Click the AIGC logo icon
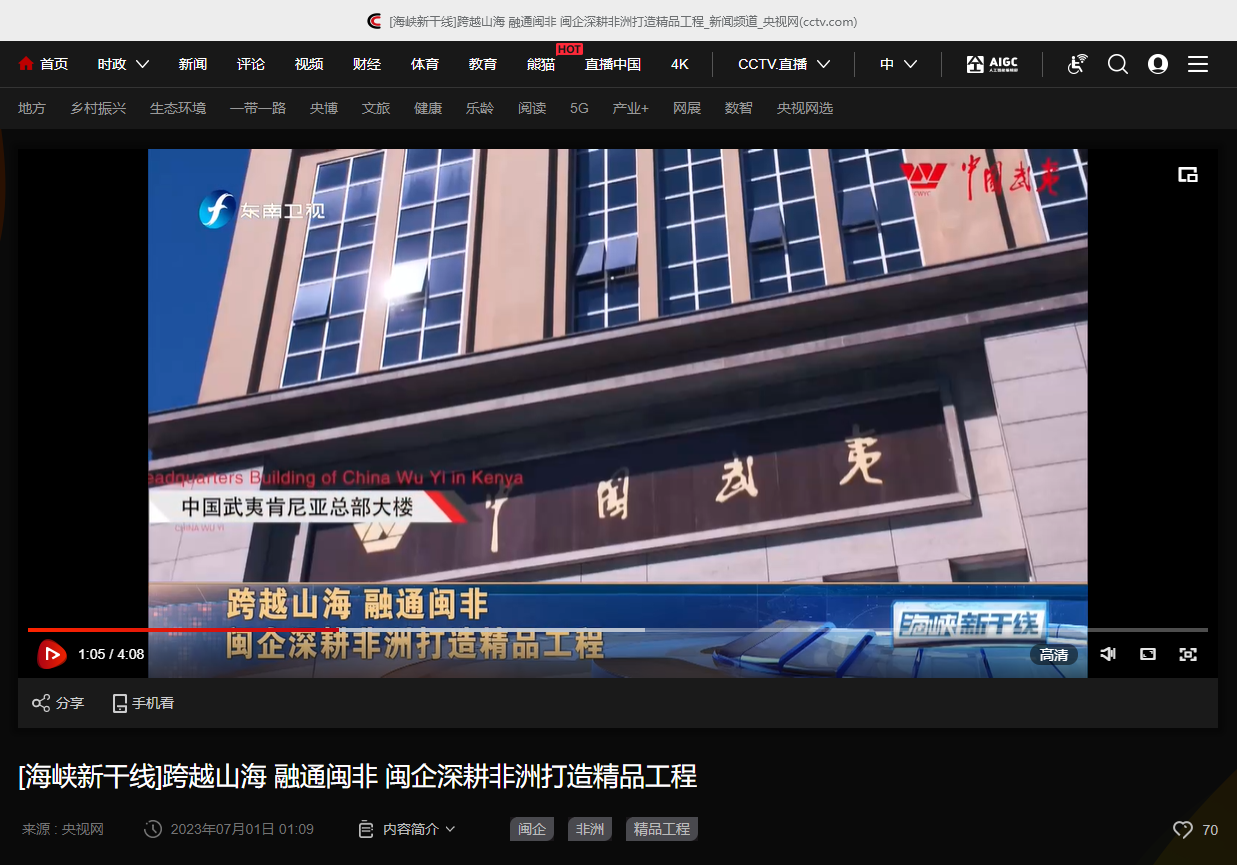The width and height of the screenshot is (1237, 865). 991,64
